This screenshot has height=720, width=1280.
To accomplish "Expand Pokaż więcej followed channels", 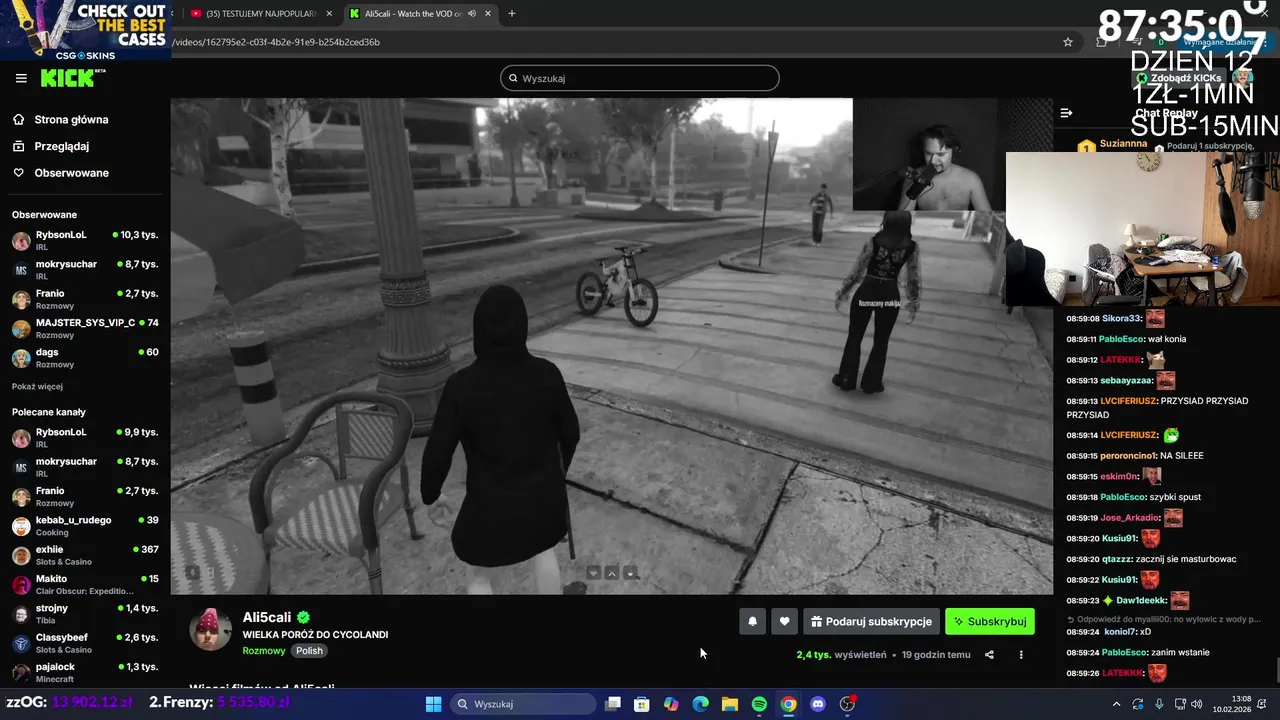I will (37, 387).
